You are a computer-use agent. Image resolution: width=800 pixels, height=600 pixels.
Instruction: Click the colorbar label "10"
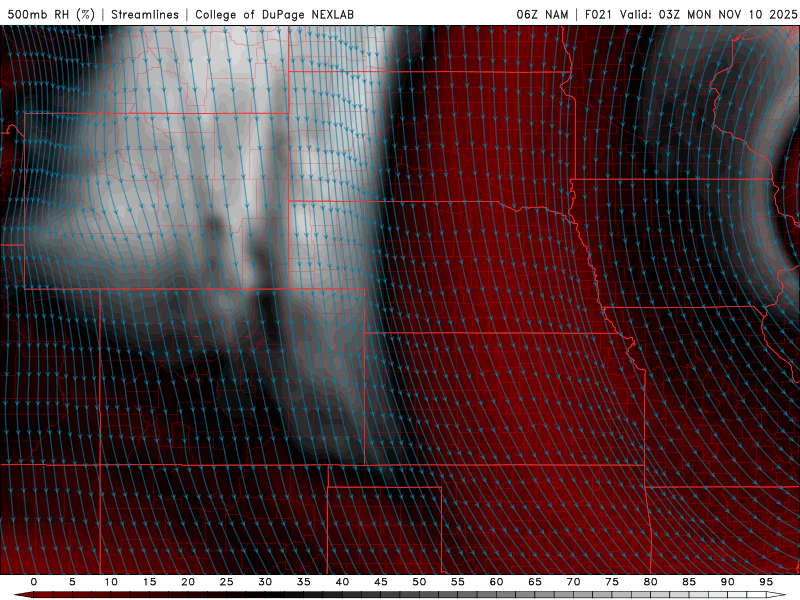click(x=111, y=582)
